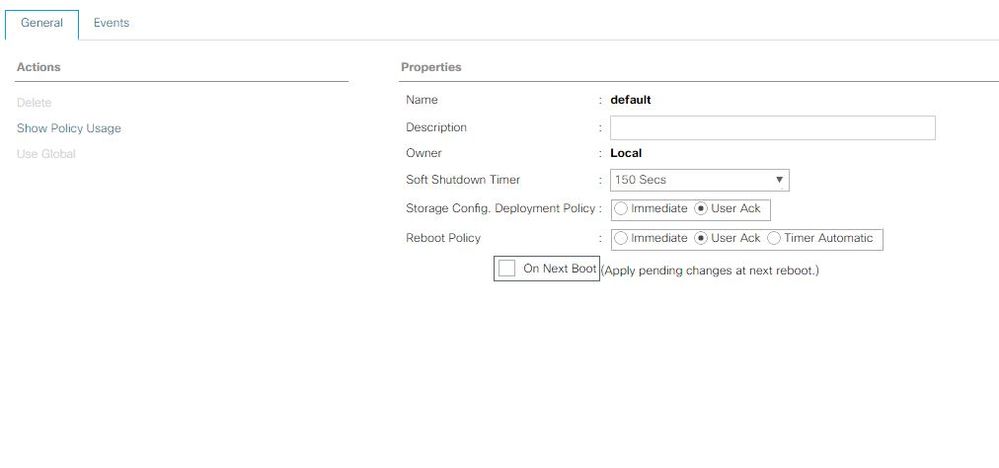Click the Storage Config. Deployment Policy label
The height and width of the screenshot is (468, 999).
[x=500, y=208]
